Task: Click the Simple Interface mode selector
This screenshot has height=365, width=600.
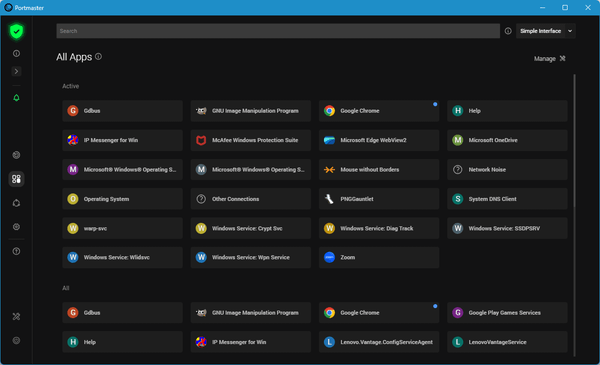Action: tap(540, 31)
